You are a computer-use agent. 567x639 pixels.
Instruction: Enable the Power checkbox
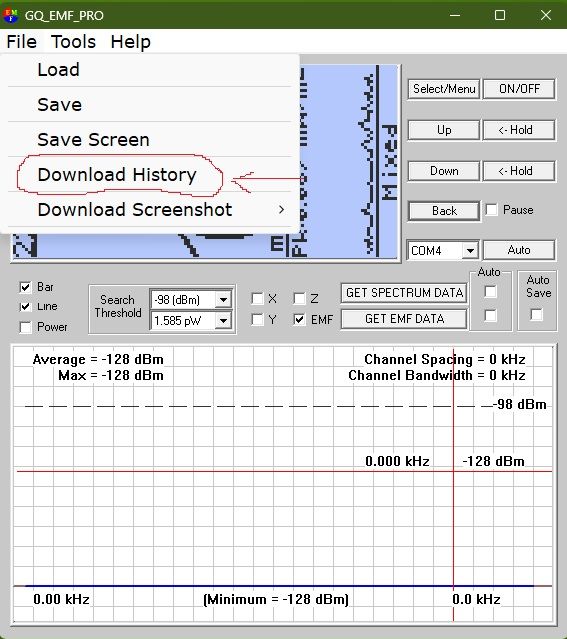point(25,327)
